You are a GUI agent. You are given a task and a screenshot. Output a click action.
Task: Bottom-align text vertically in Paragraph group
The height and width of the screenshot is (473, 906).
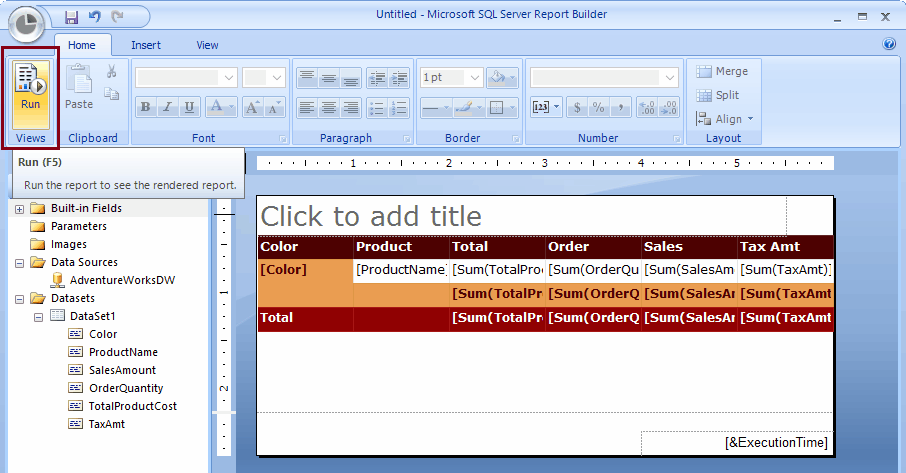(350, 77)
